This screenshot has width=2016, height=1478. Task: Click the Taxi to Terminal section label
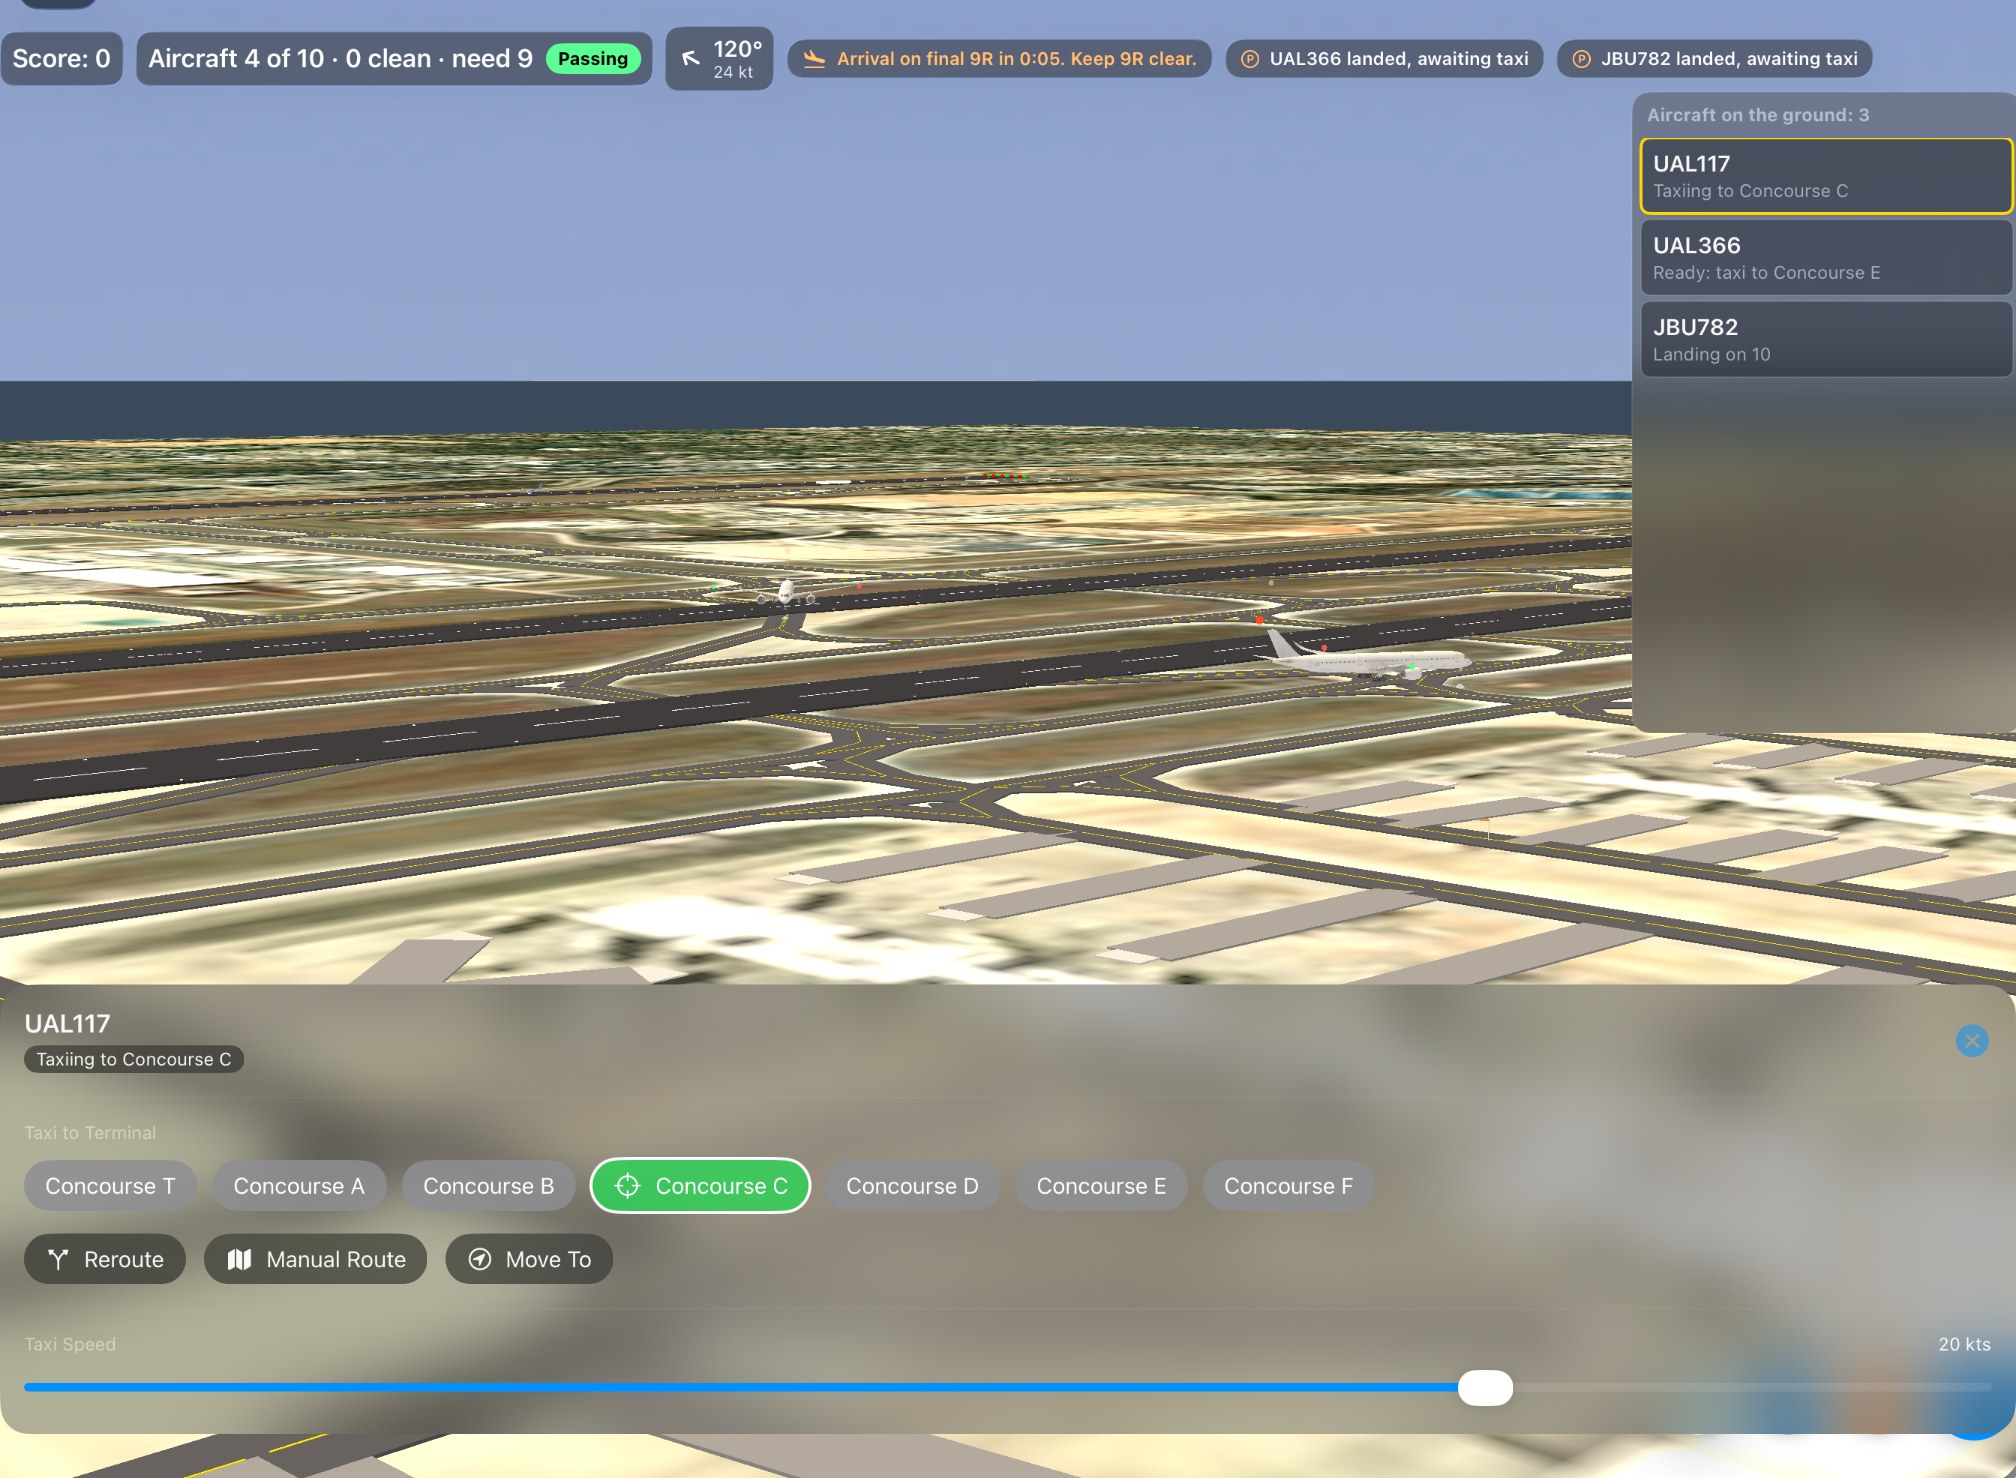[x=90, y=1133]
